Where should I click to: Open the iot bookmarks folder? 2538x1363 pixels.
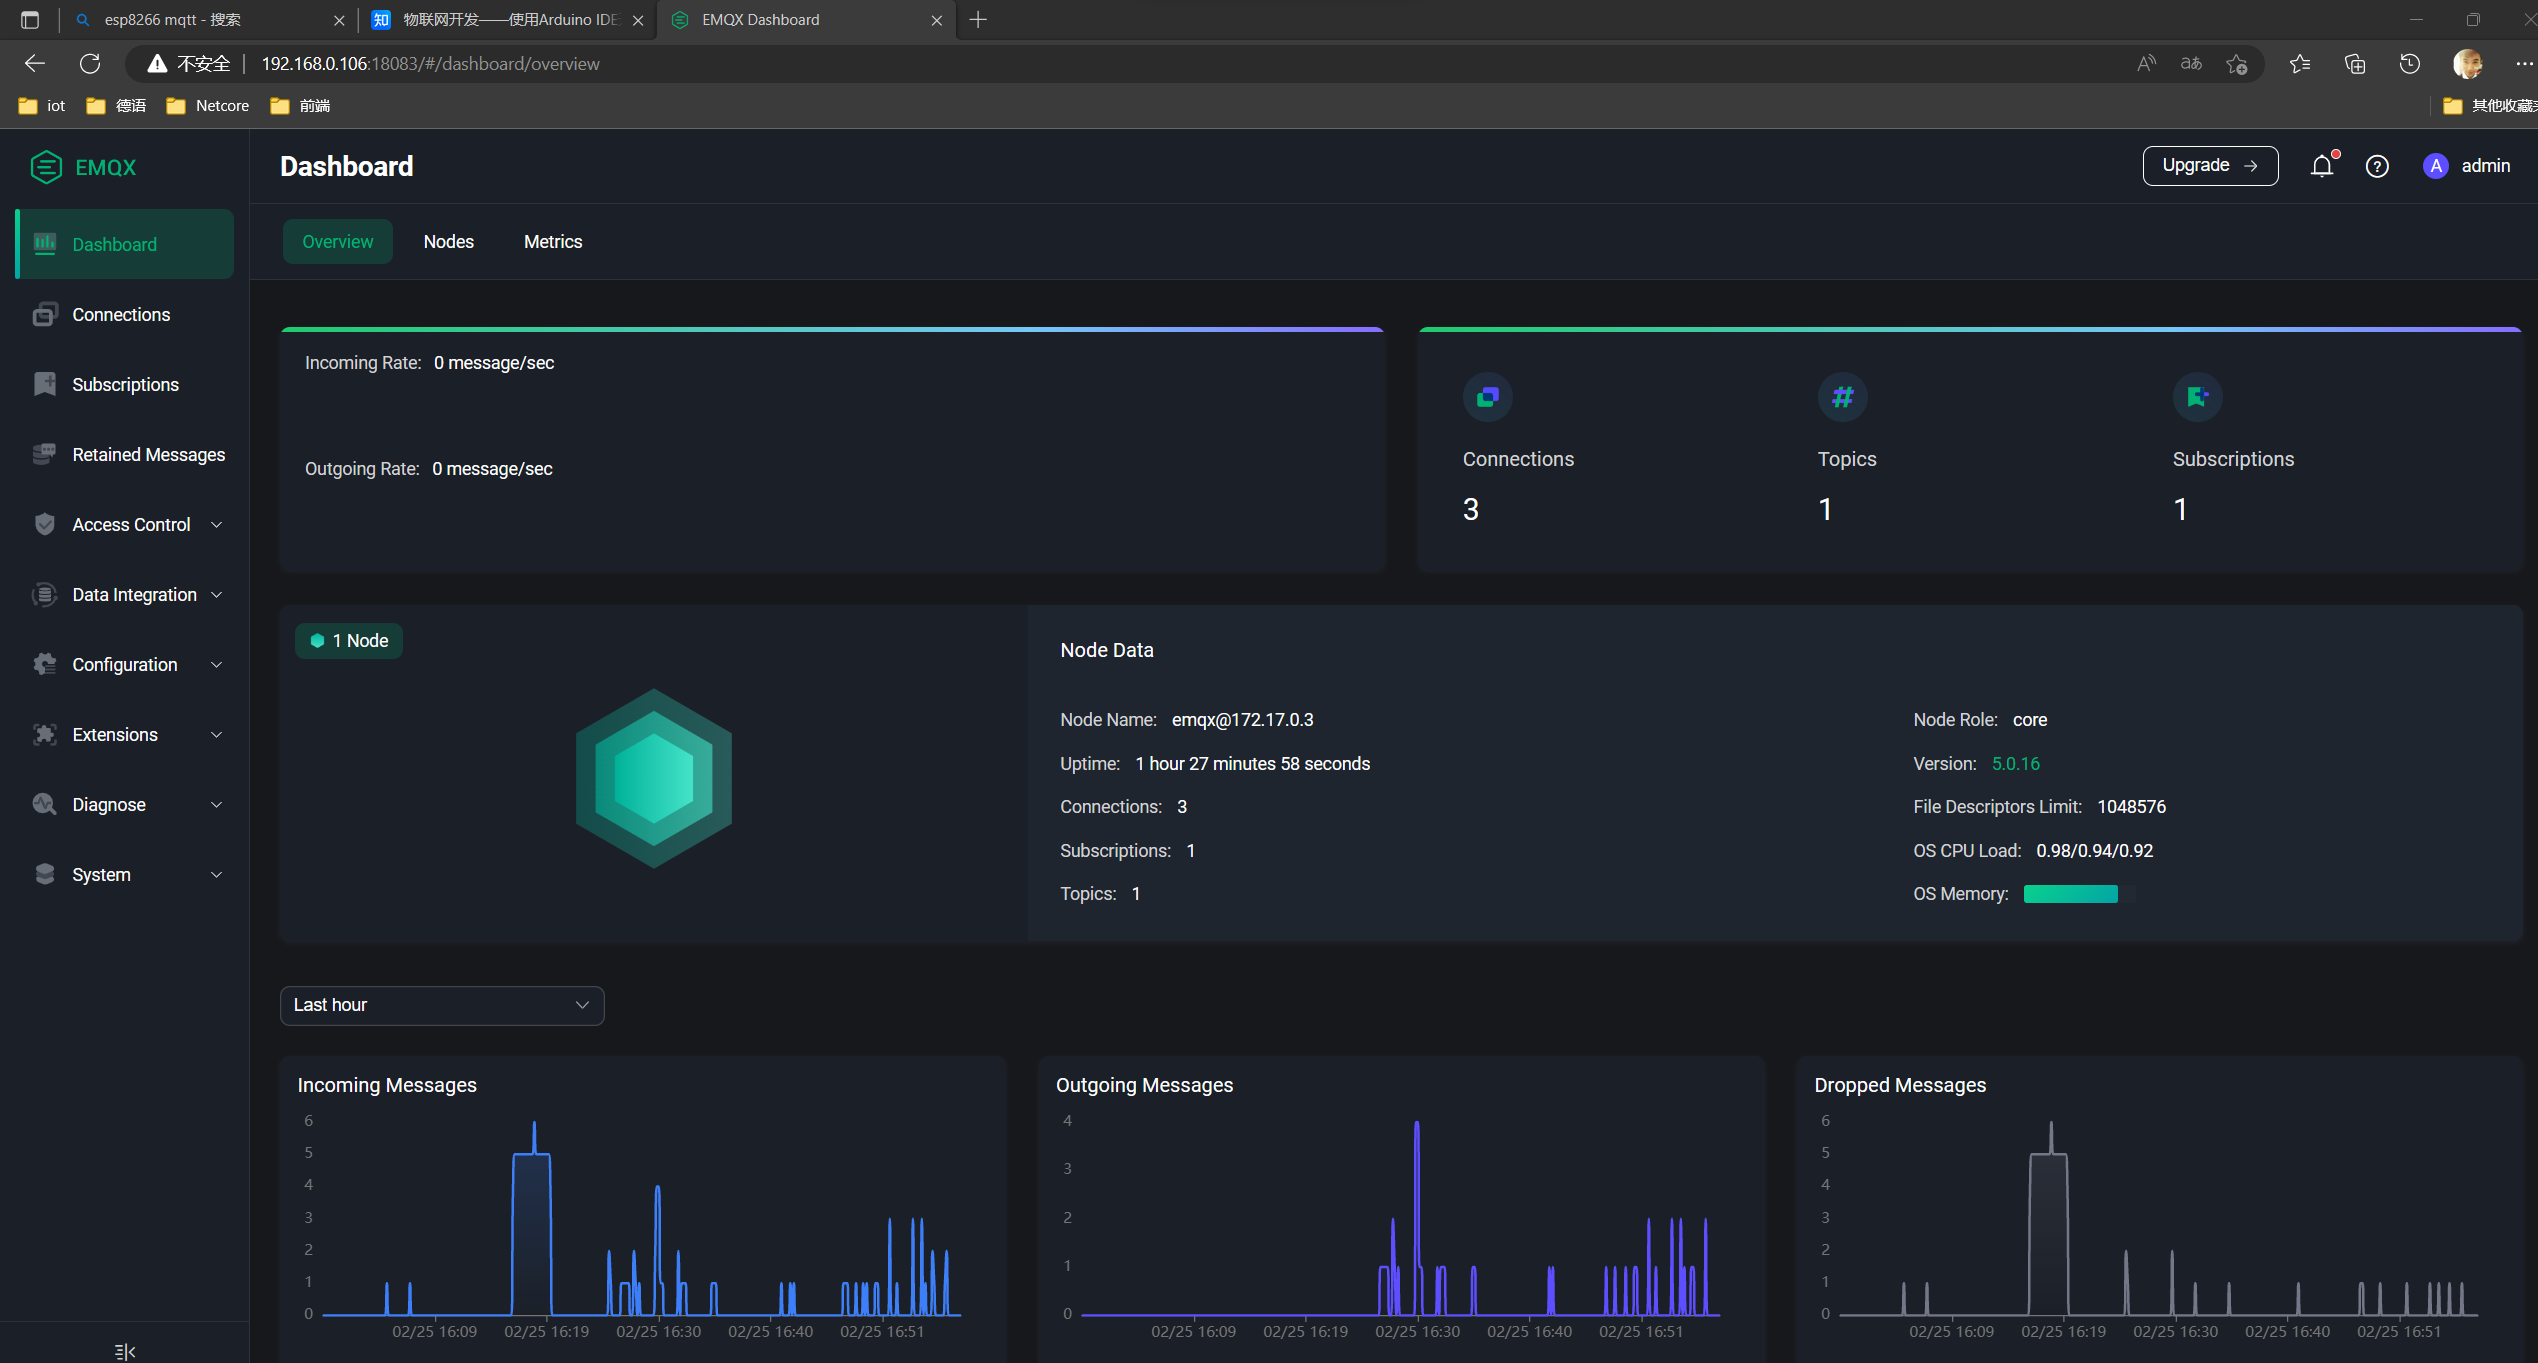(x=42, y=106)
